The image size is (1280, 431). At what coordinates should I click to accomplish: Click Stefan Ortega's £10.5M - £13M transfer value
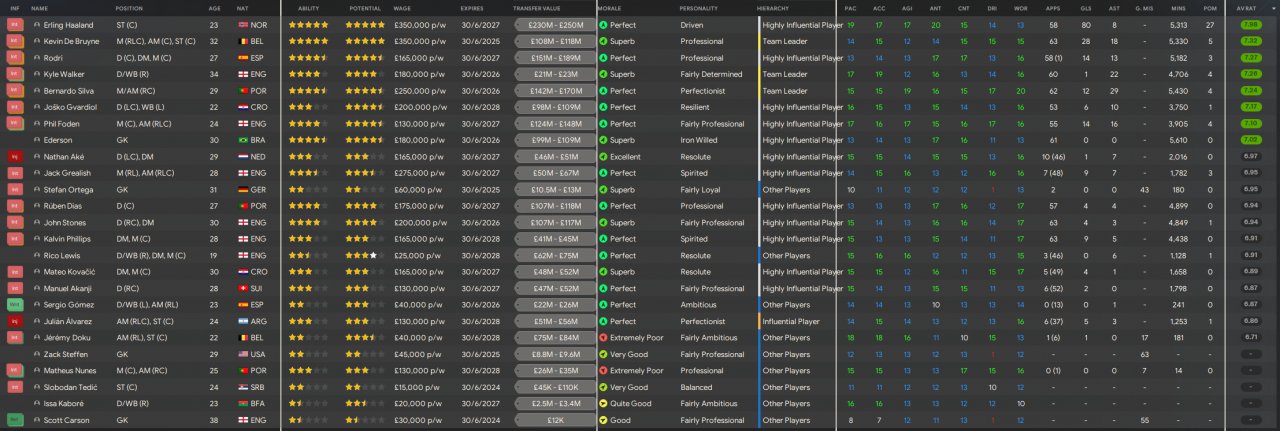[554, 190]
